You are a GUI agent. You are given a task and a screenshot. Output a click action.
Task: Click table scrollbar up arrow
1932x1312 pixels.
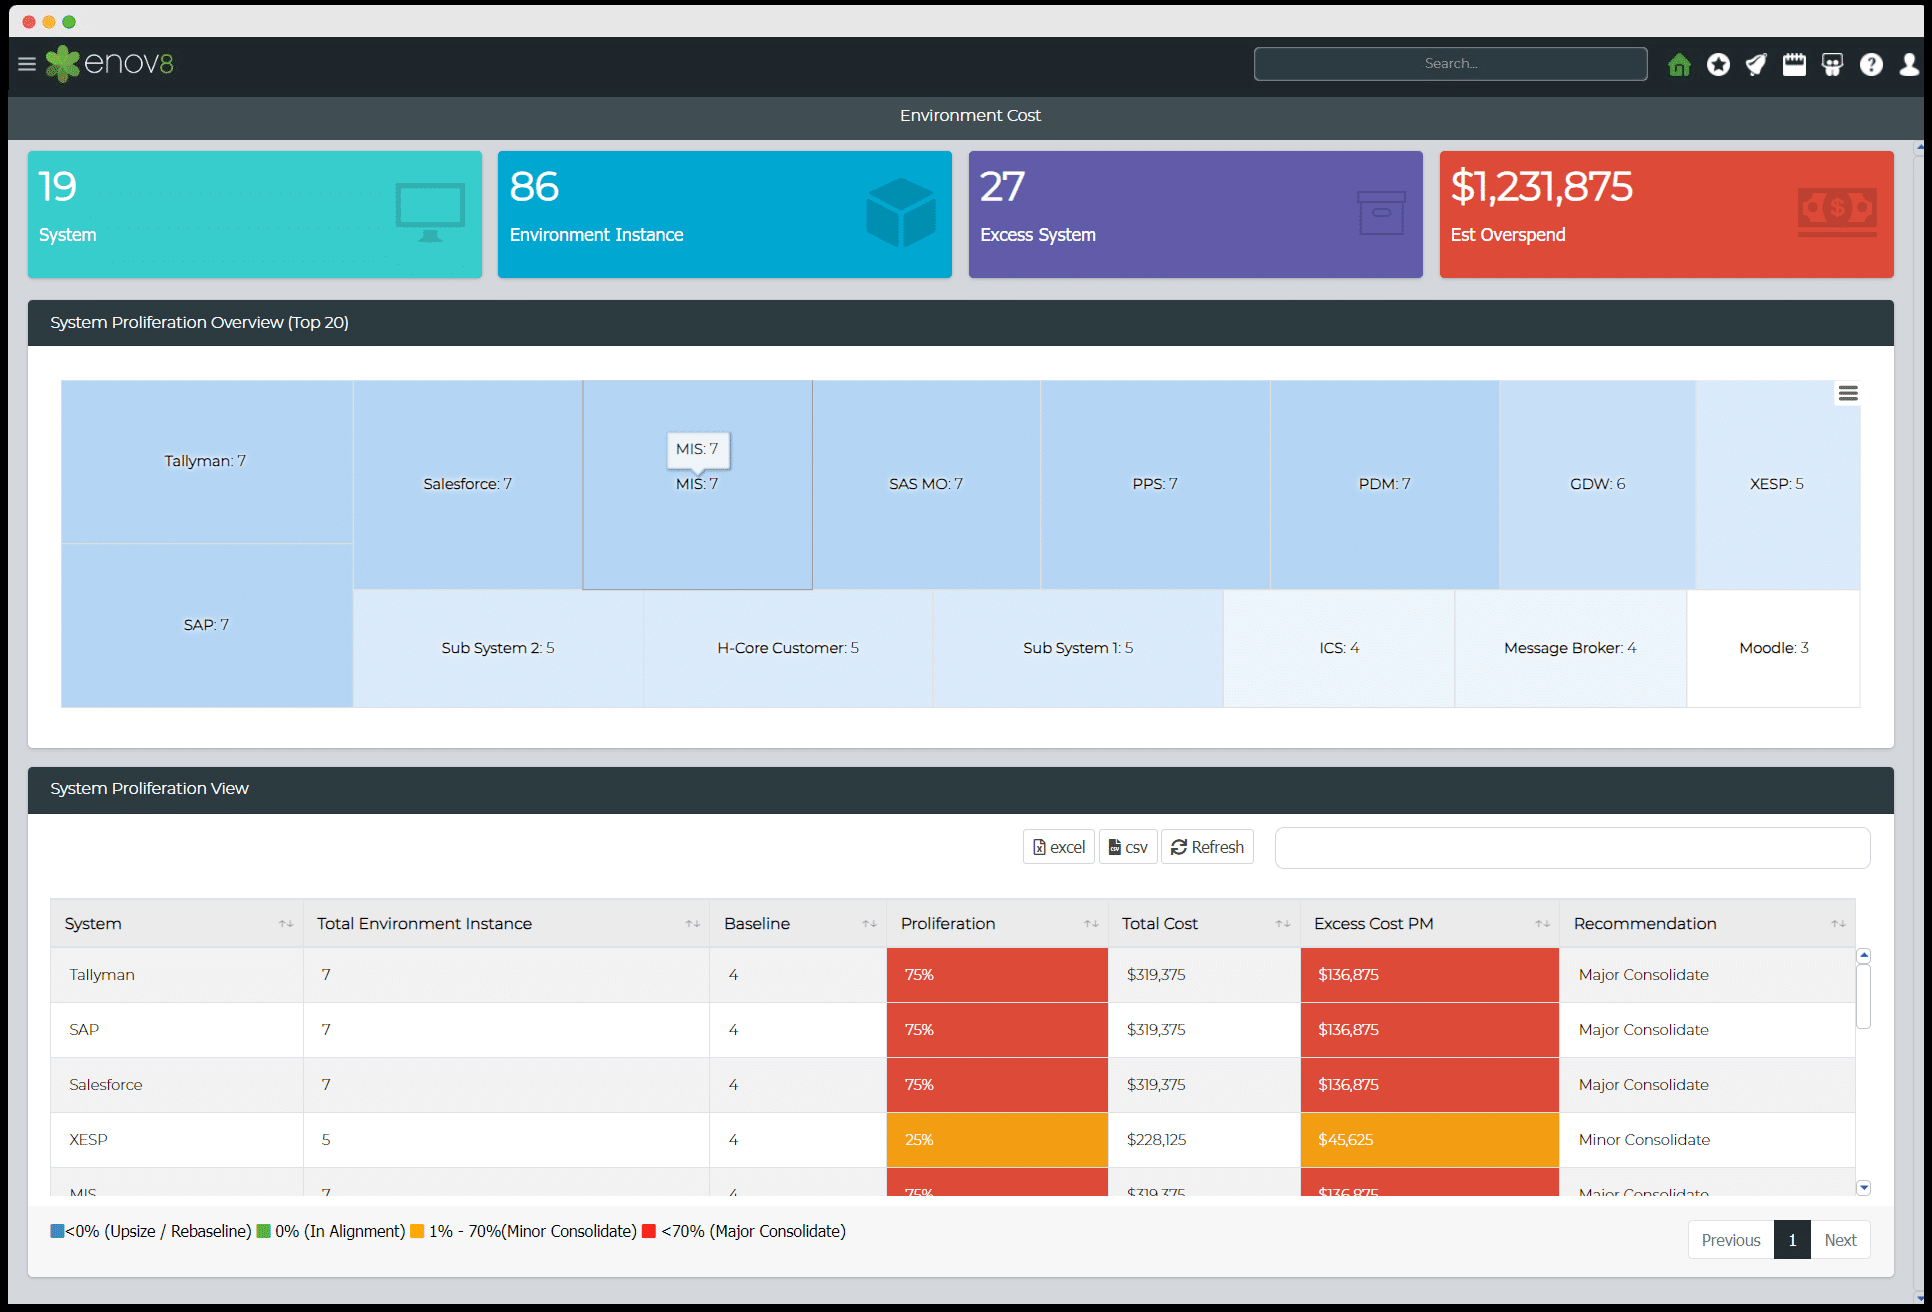[x=1863, y=956]
